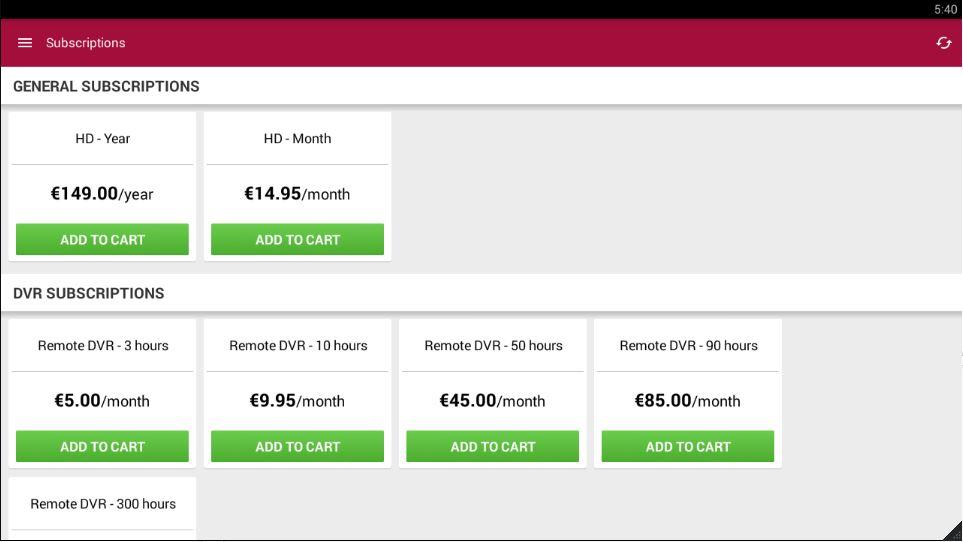
Task: Add HD - Year subscription to cart
Action: point(102,240)
